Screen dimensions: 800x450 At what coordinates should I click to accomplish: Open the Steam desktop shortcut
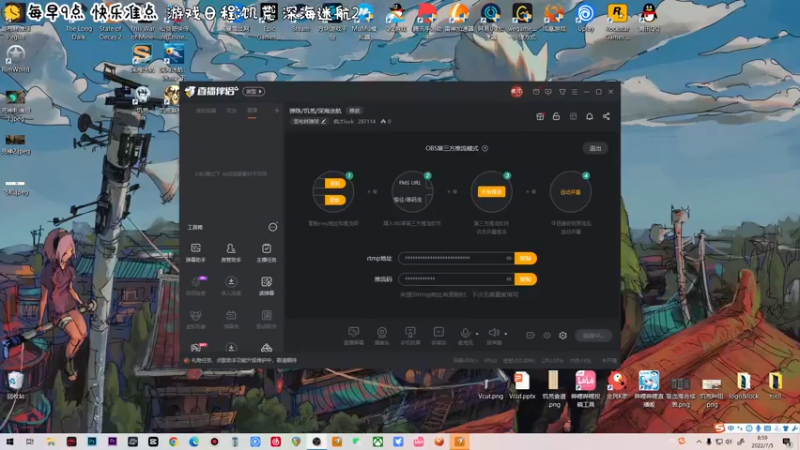301,19
